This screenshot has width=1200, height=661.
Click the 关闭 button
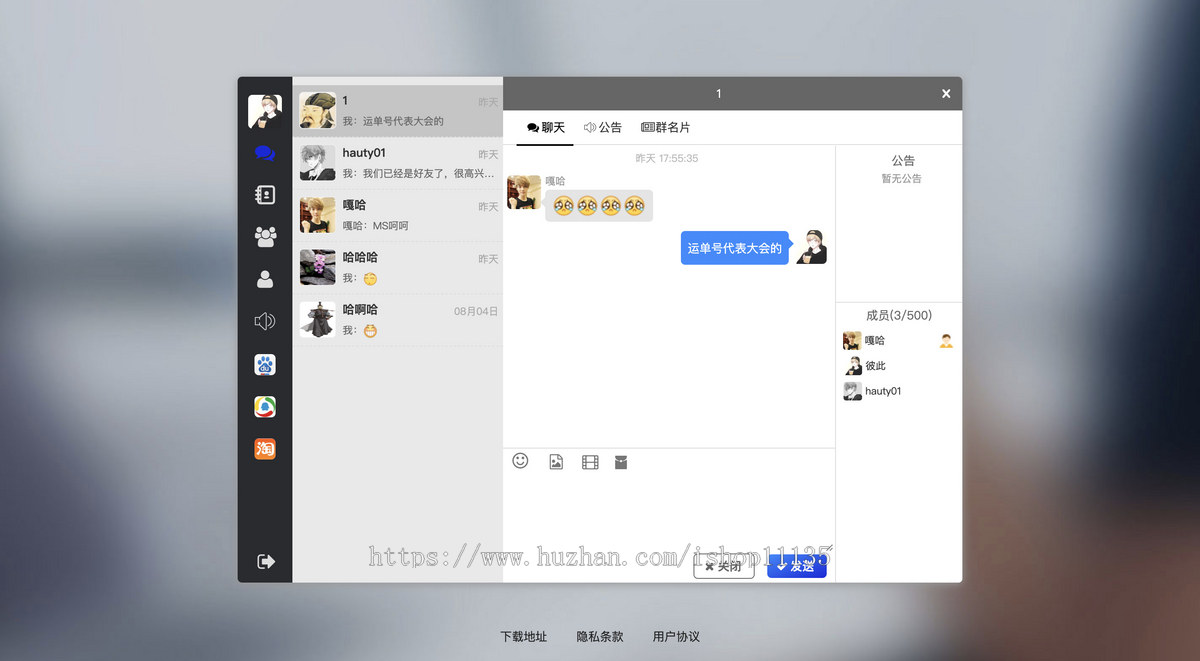(x=724, y=566)
